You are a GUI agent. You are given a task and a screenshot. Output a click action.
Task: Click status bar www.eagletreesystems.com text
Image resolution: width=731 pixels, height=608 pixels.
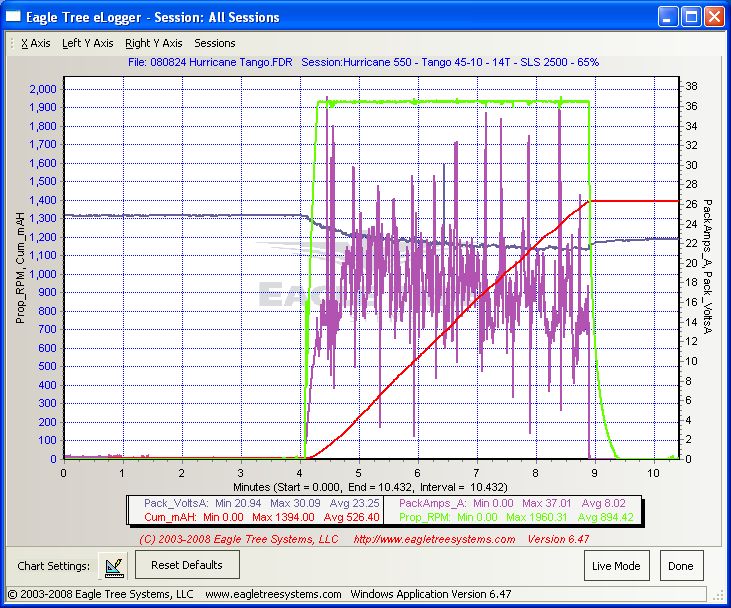click(273, 594)
